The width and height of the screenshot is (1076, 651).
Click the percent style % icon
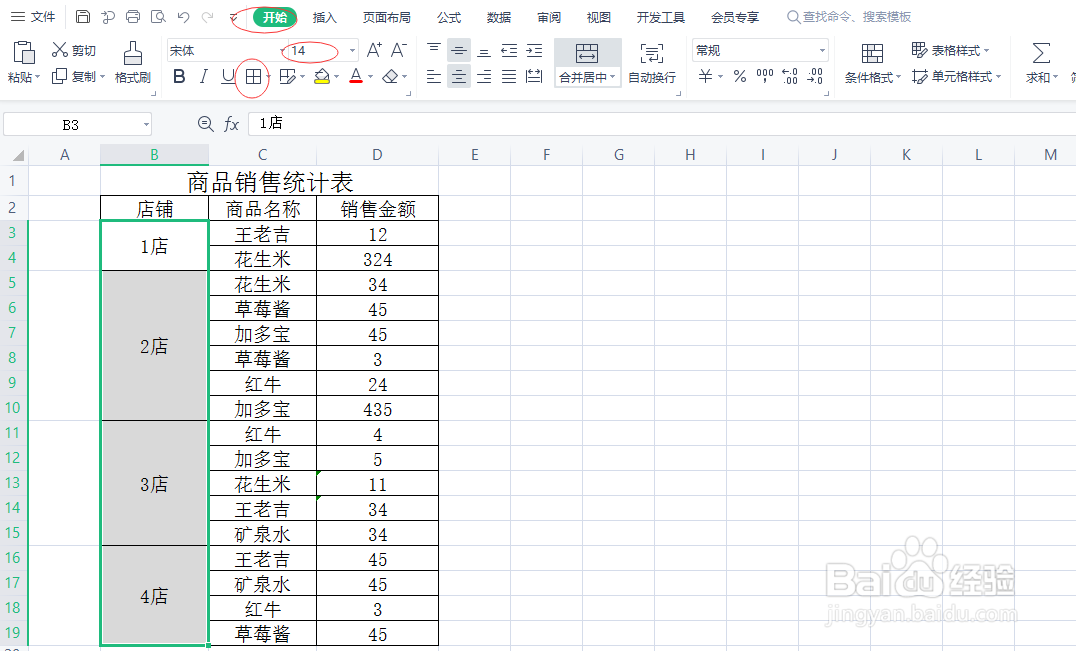740,76
